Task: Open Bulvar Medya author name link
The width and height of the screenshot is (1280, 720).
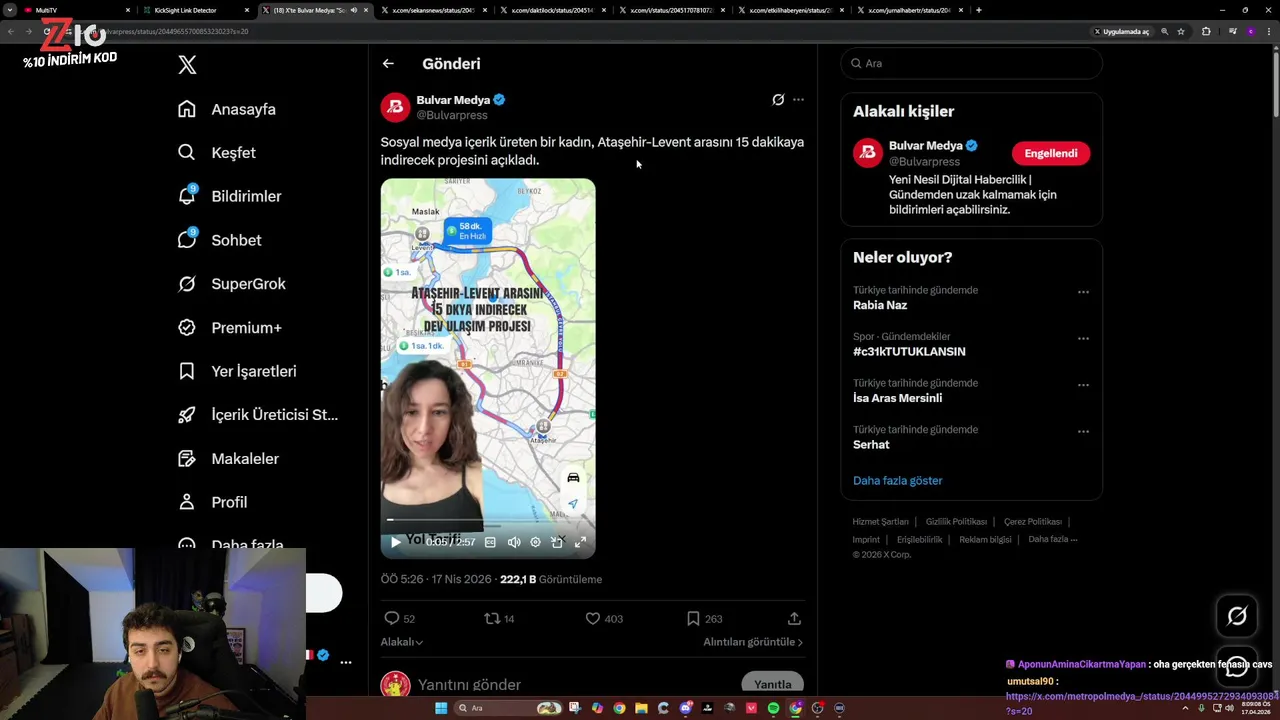Action: point(453,100)
